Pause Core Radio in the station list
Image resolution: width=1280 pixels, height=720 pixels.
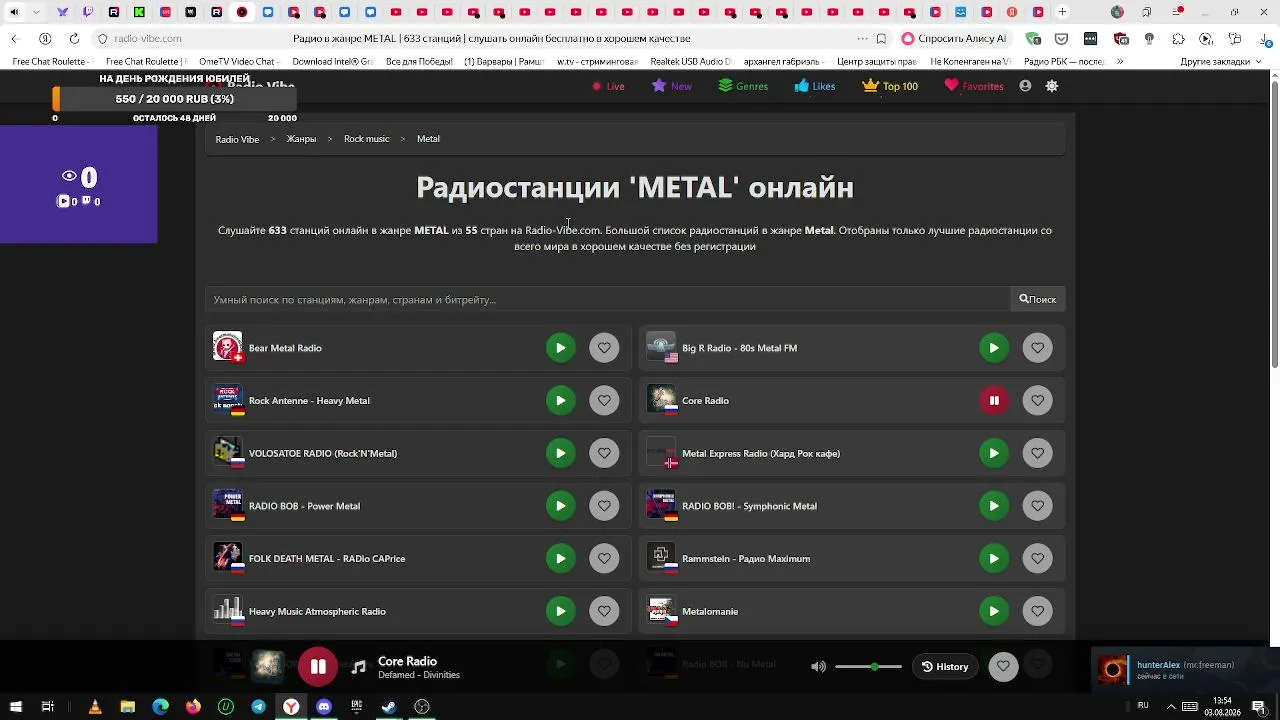pos(994,400)
